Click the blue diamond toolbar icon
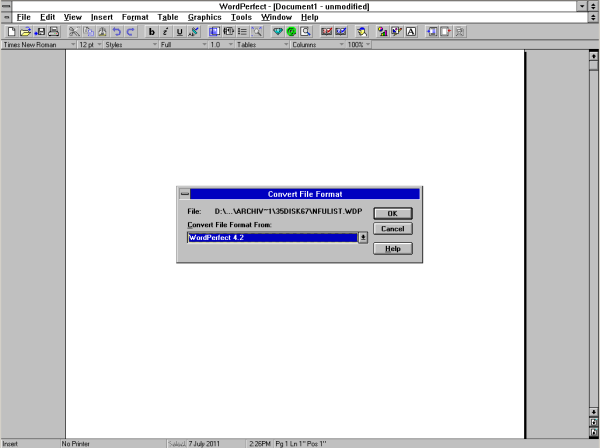Image resolution: width=600 pixels, height=448 pixels. point(278,32)
